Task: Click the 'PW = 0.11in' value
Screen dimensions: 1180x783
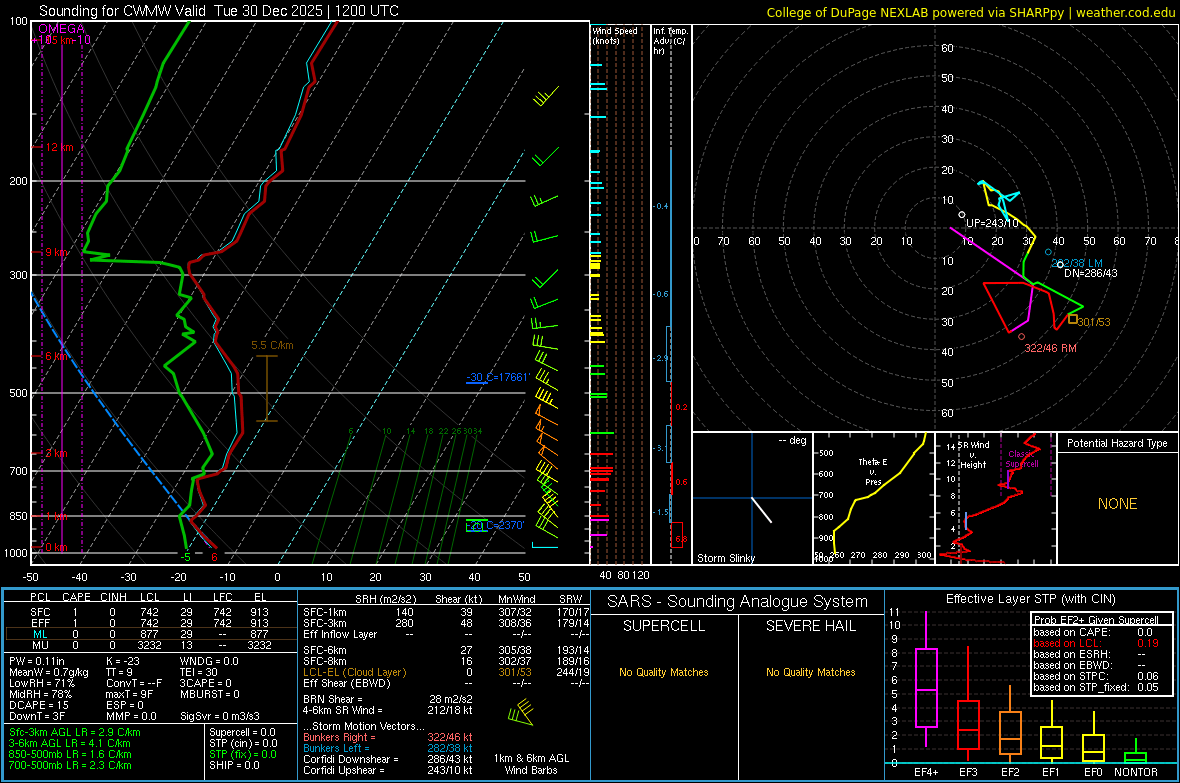Action: pyautogui.click(x=37, y=661)
